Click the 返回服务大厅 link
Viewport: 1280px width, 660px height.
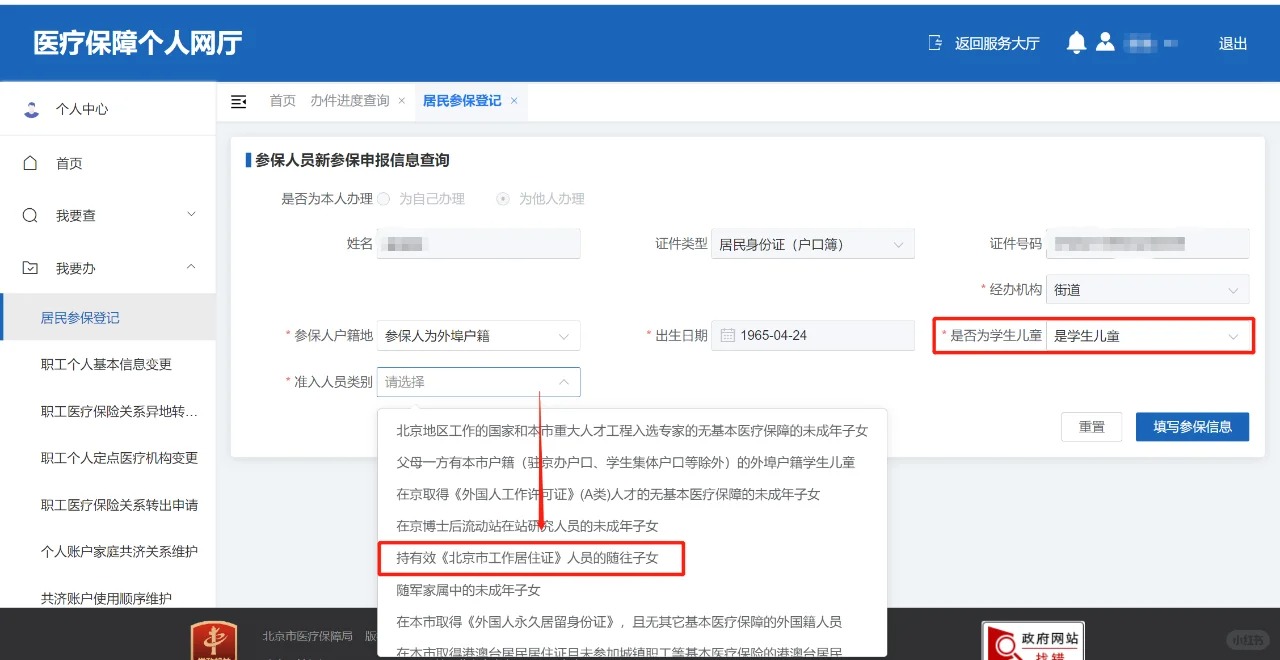pyautogui.click(x=997, y=43)
